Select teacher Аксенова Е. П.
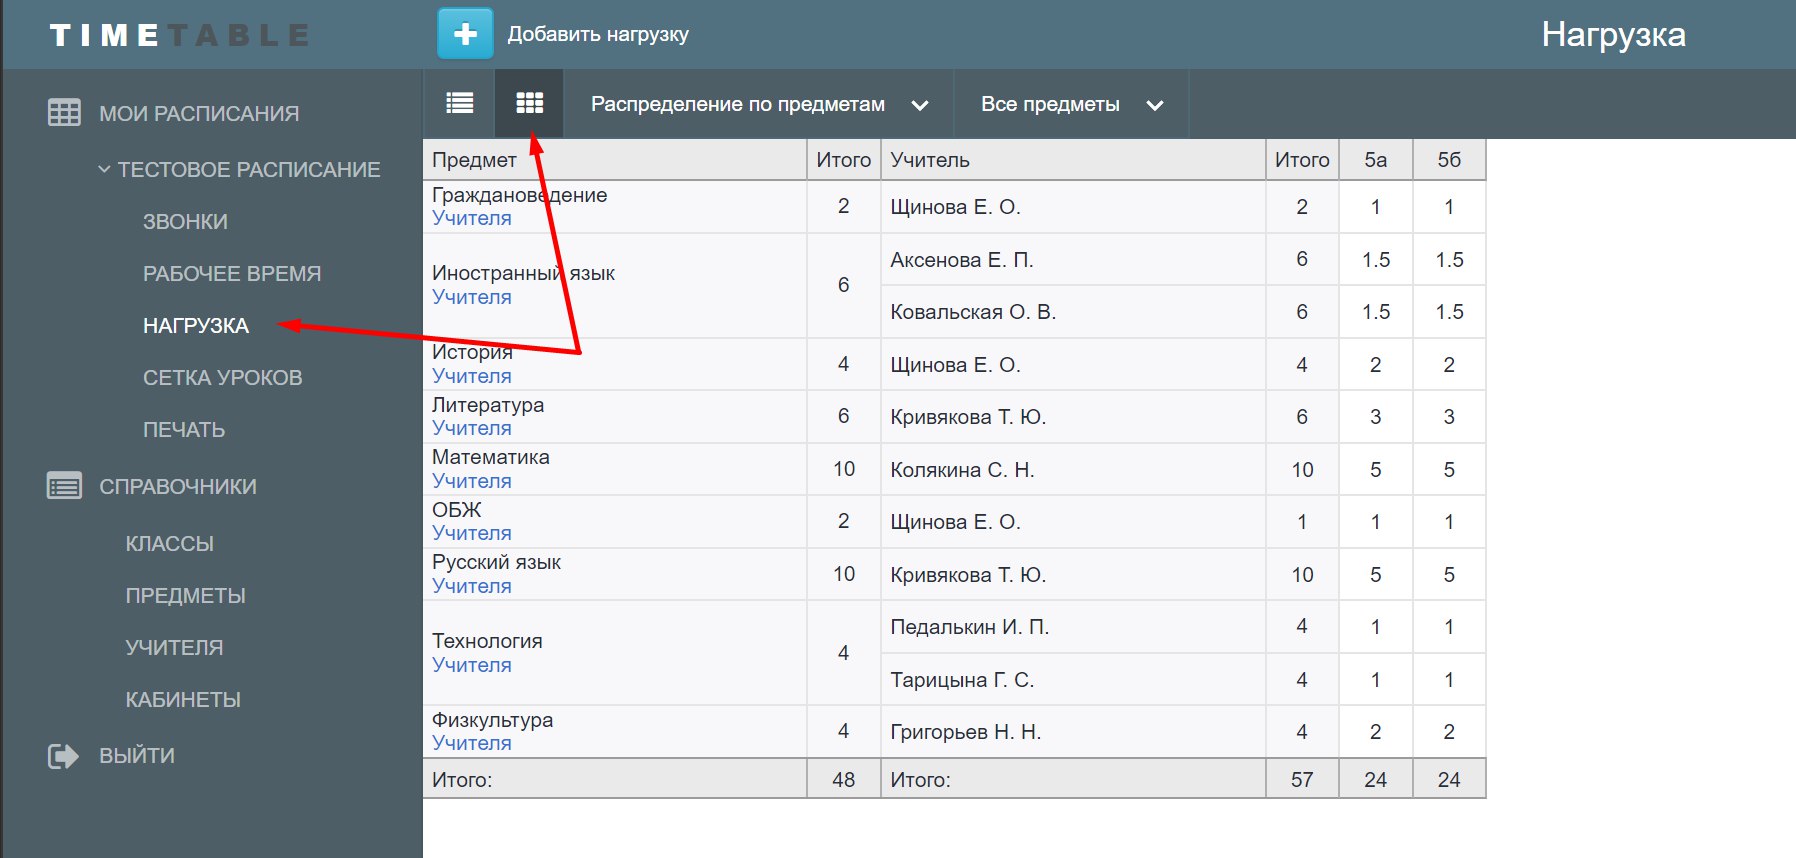Screen dimensions: 1796x858 (962, 260)
